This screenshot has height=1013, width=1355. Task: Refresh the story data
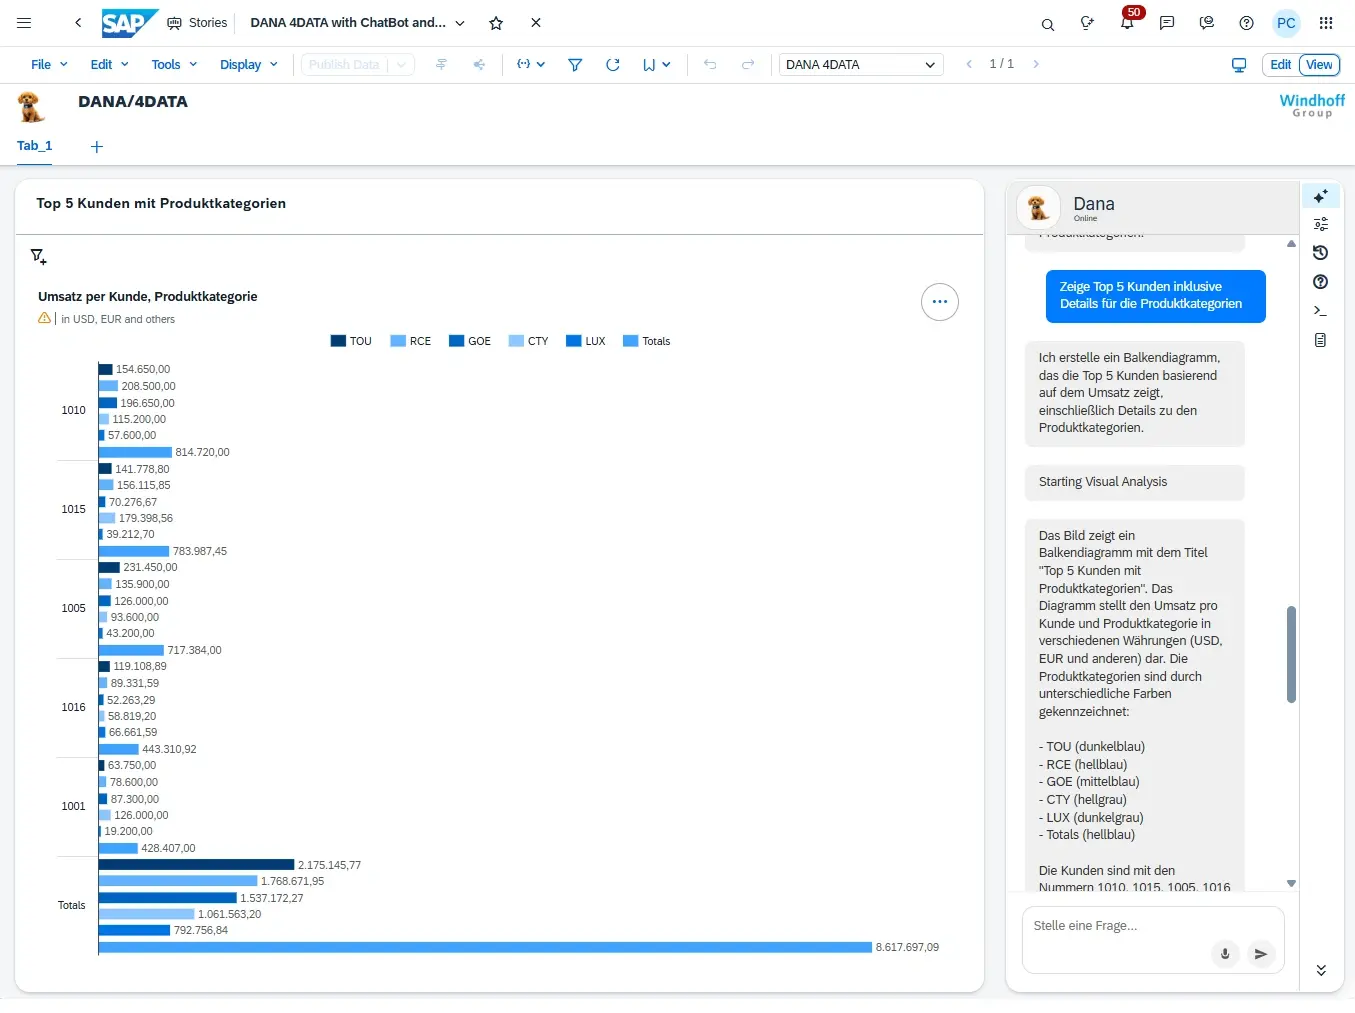tap(613, 64)
